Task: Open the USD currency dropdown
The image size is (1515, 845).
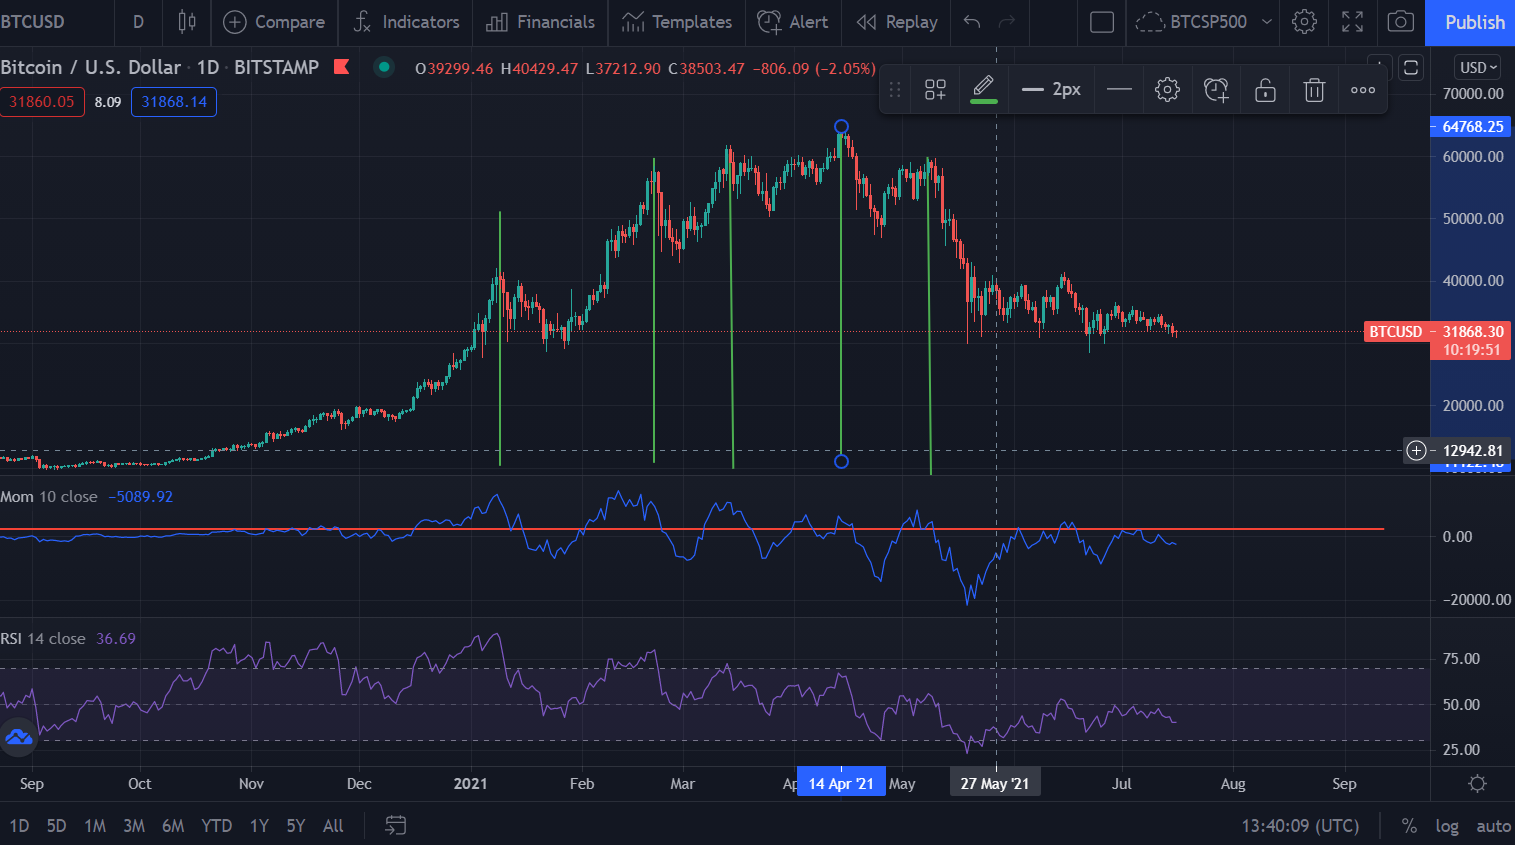Action: point(1479,67)
